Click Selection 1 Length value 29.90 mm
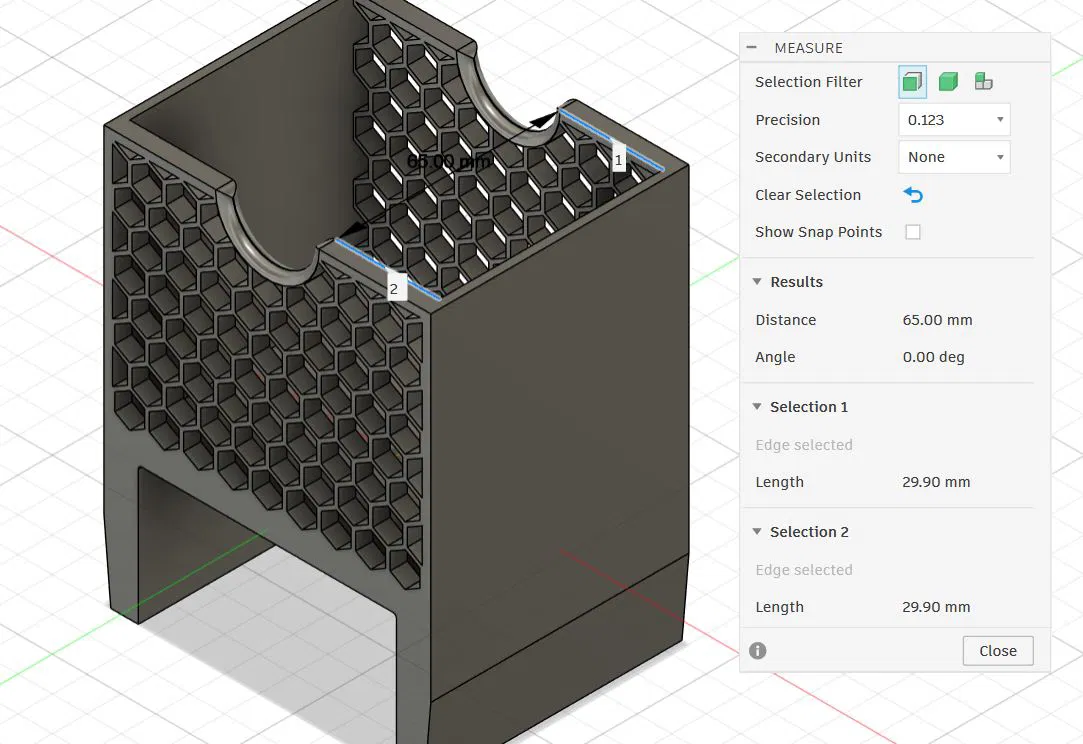 point(936,482)
